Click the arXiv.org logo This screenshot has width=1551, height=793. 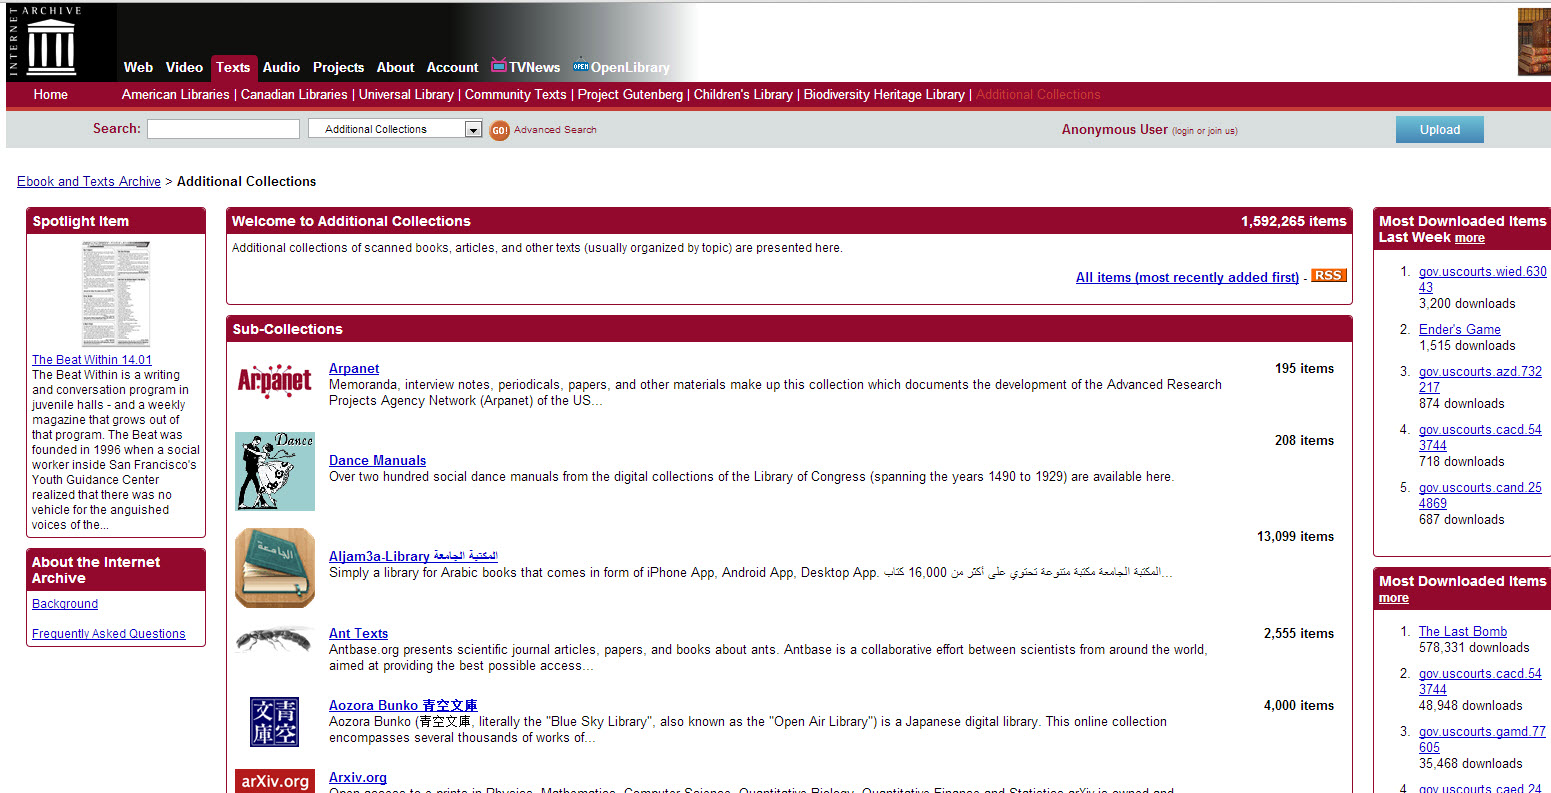(274, 780)
